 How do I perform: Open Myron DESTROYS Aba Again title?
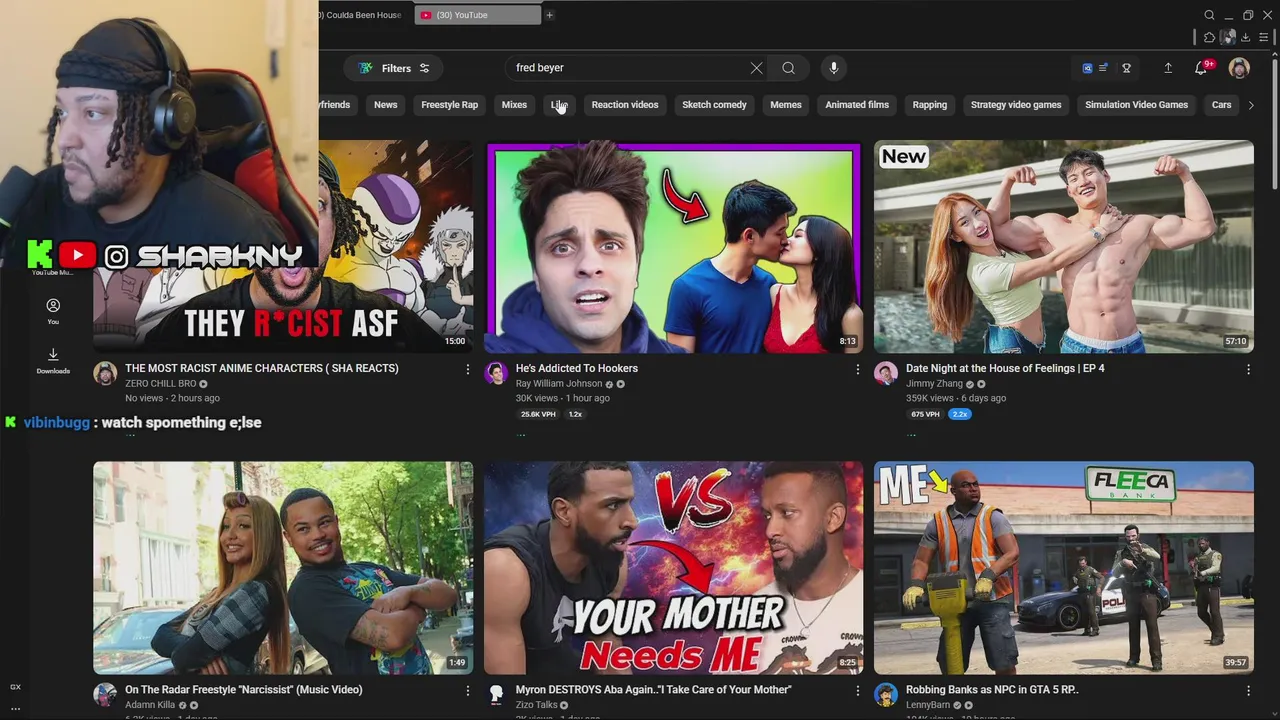(653, 690)
